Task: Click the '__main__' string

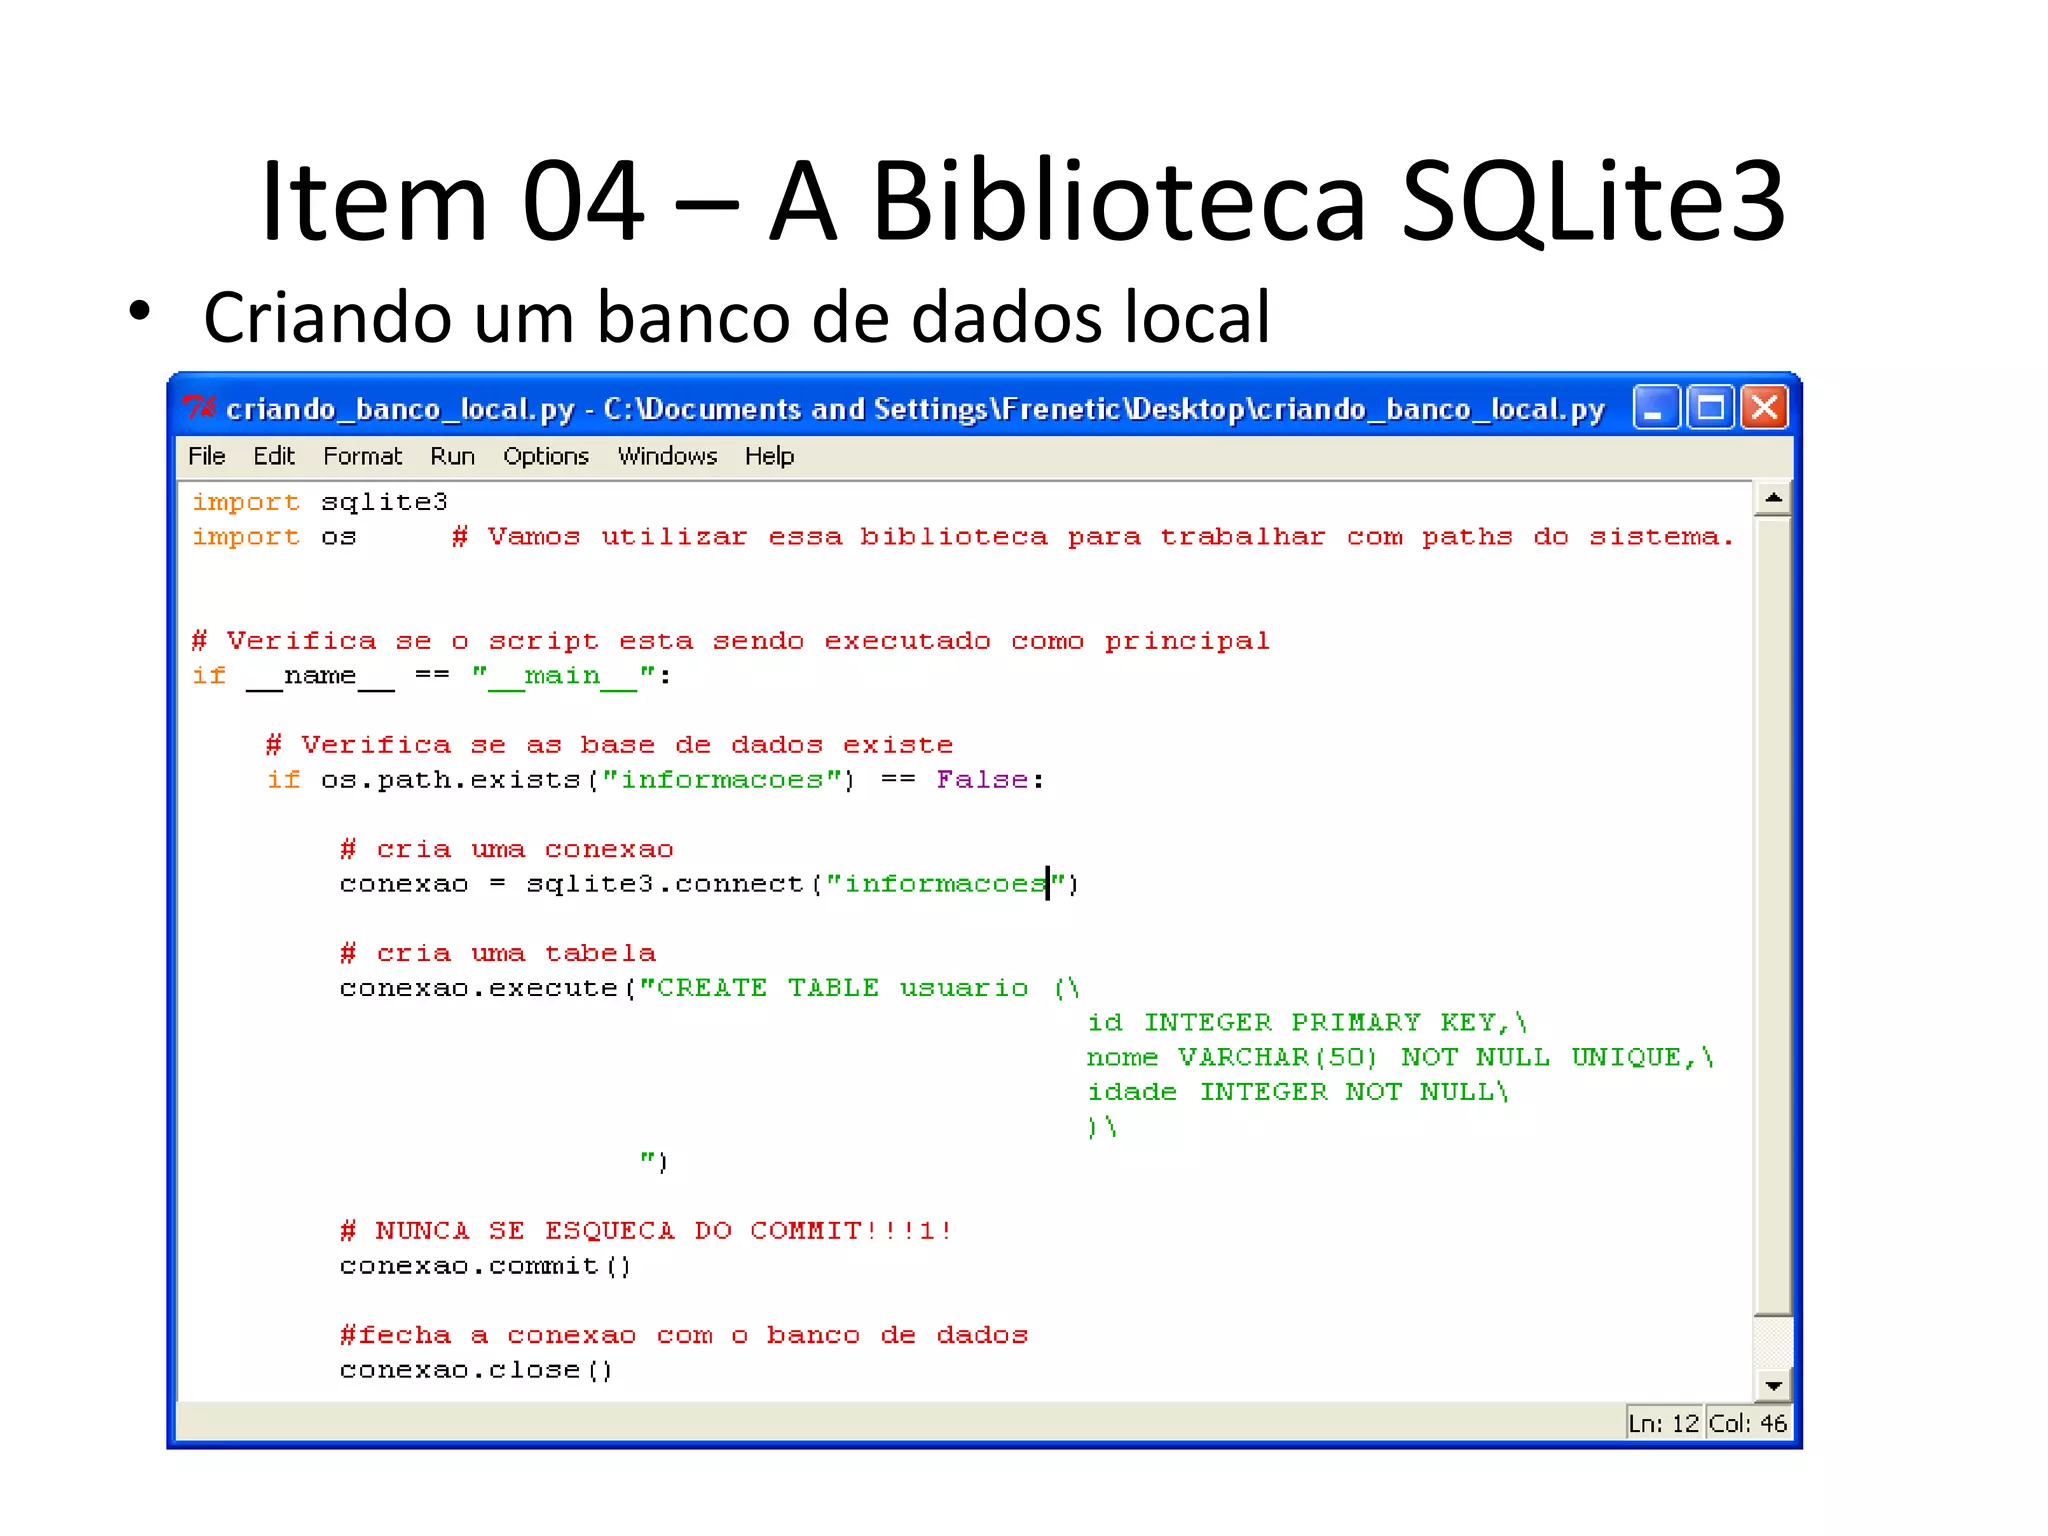Action: (564, 677)
